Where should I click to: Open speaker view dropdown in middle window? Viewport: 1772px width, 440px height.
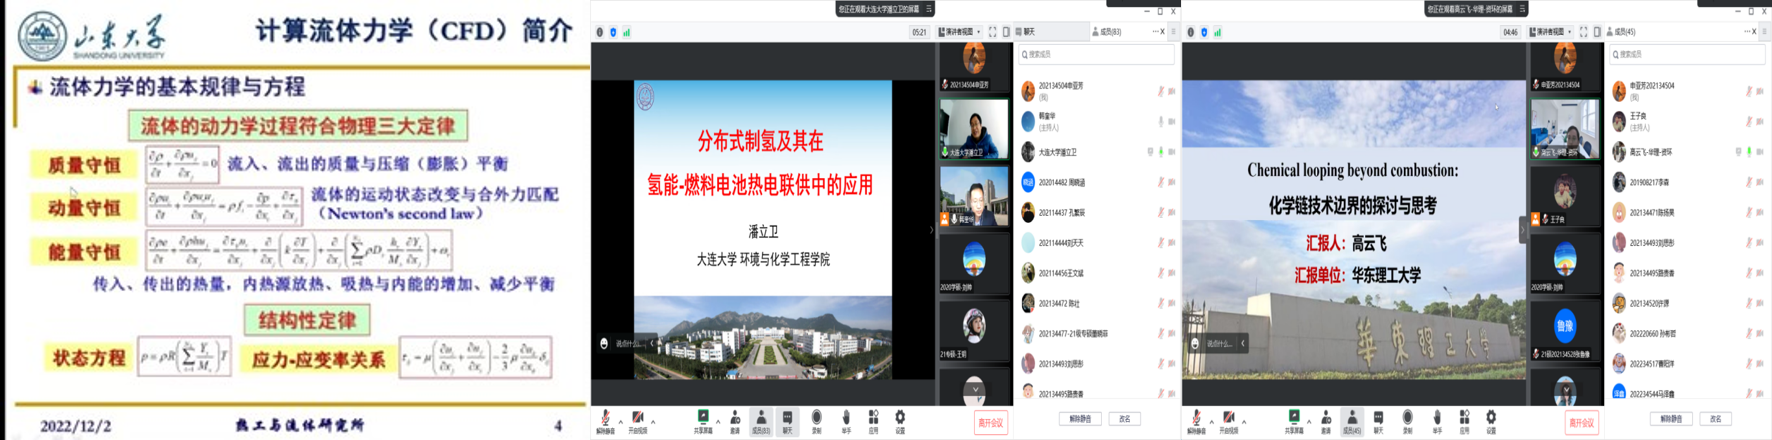tap(959, 32)
